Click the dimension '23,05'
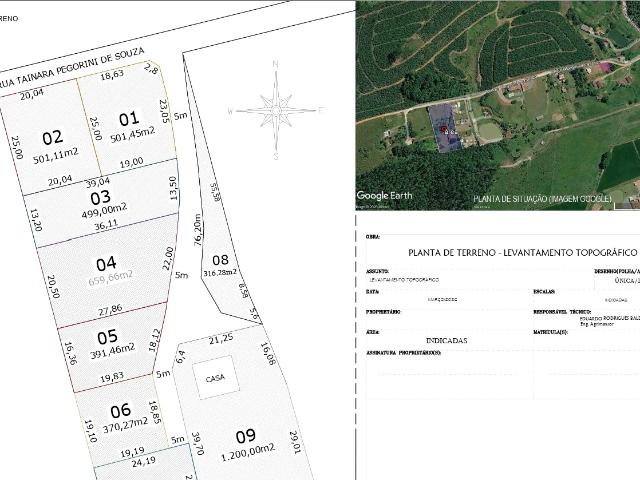640x480 pixels. click(x=164, y=111)
